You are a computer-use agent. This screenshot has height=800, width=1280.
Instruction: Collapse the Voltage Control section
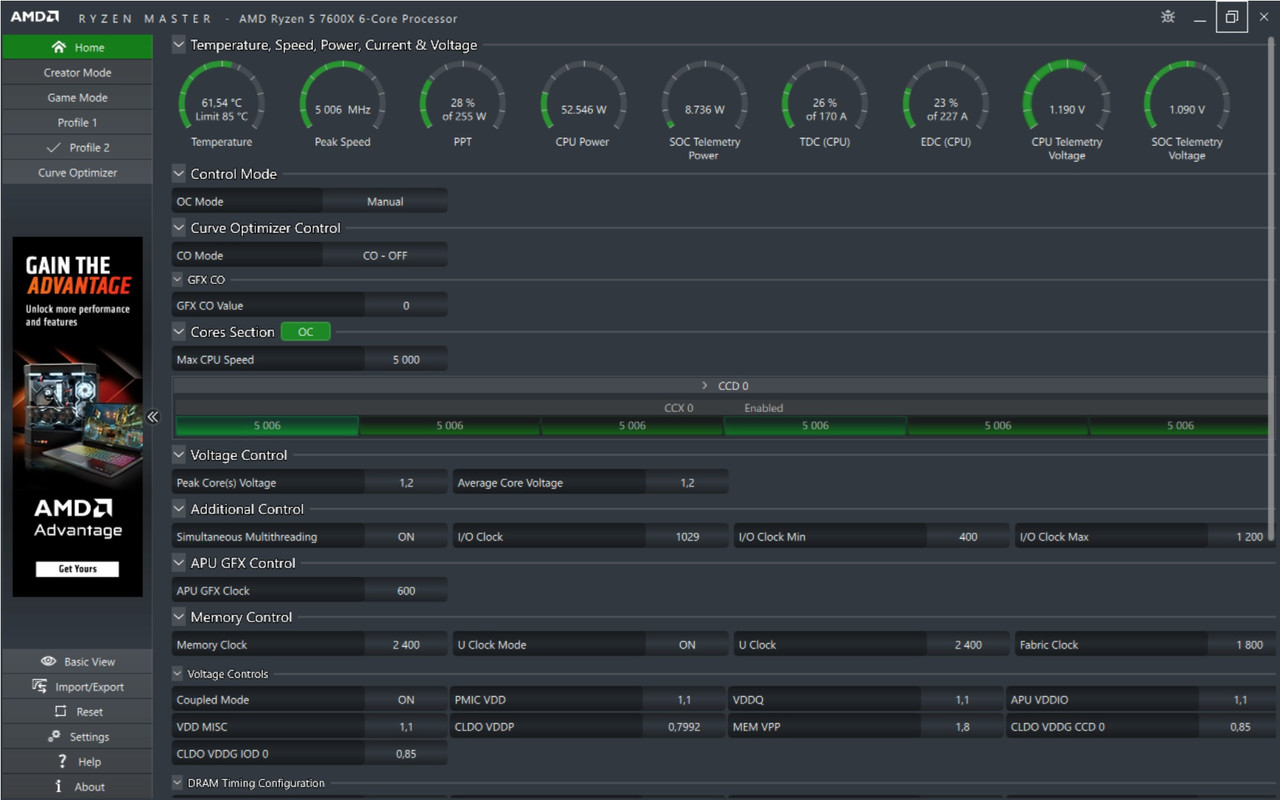coord(178,454)
